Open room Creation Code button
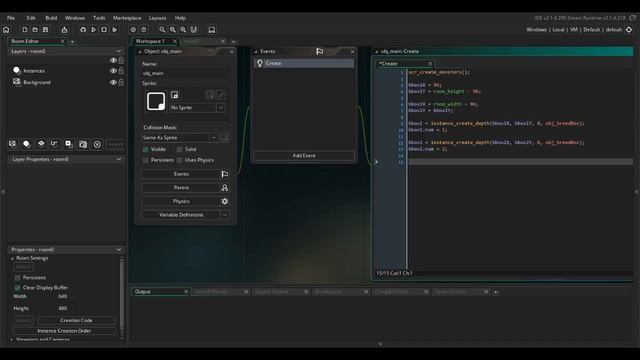Image resolution: width=640 pixels, height=360 pixels. [76, 320]
